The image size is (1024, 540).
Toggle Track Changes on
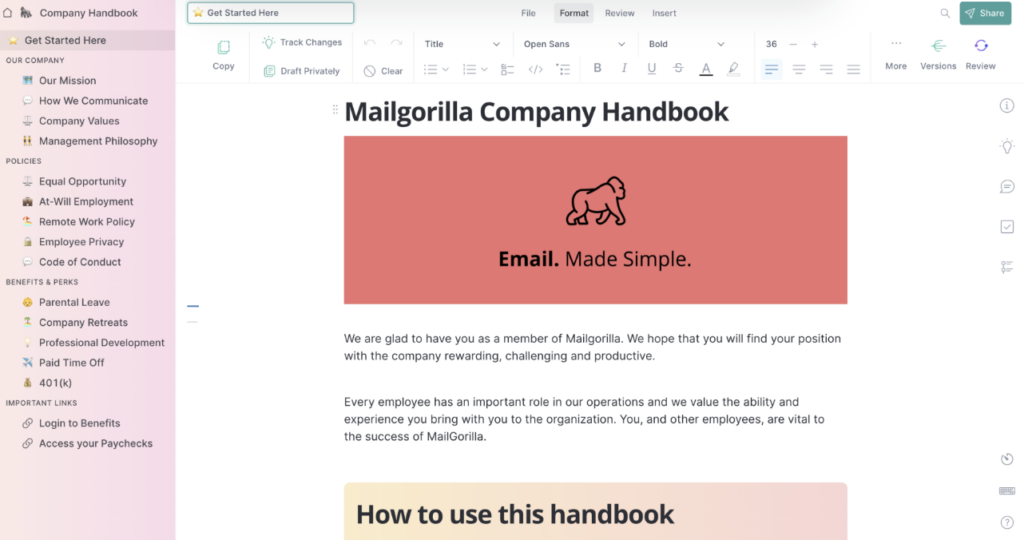point(302,42)
